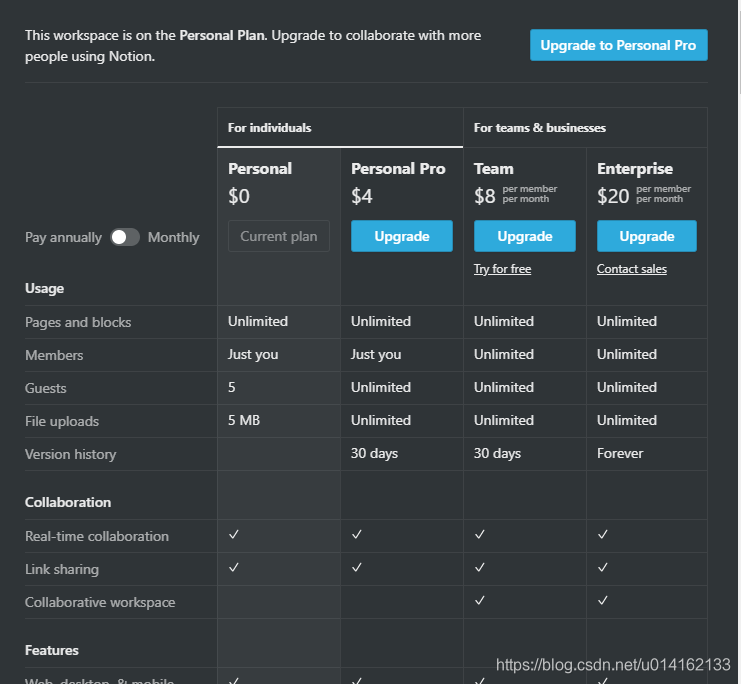Open the Try for free link

point(502,269)
